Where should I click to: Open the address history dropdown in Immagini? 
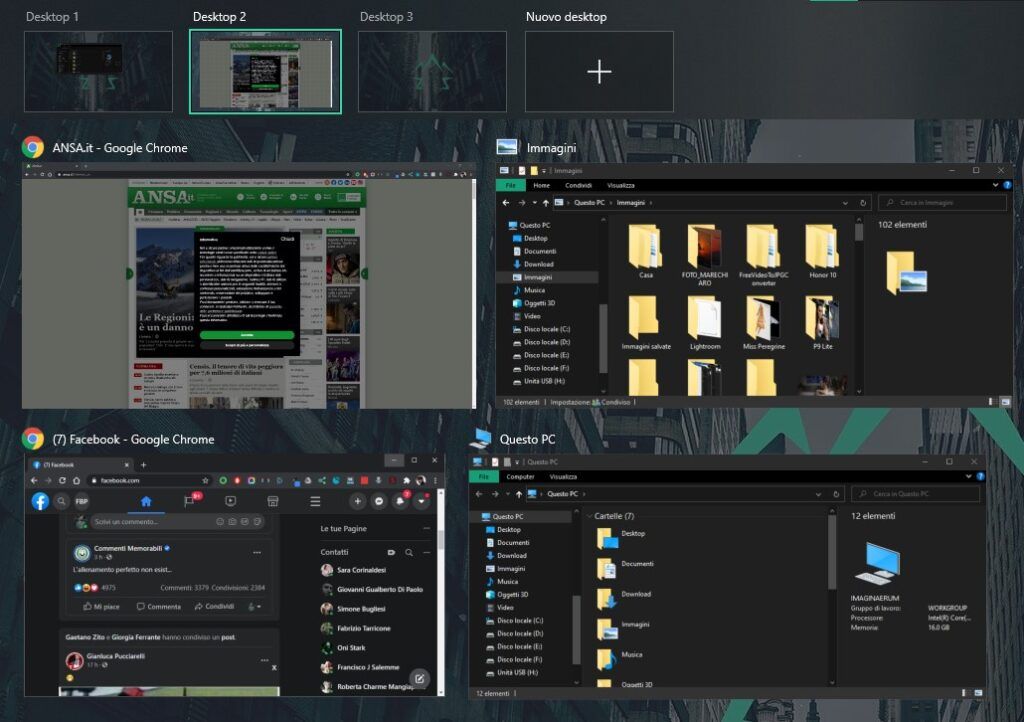[845, 203]
